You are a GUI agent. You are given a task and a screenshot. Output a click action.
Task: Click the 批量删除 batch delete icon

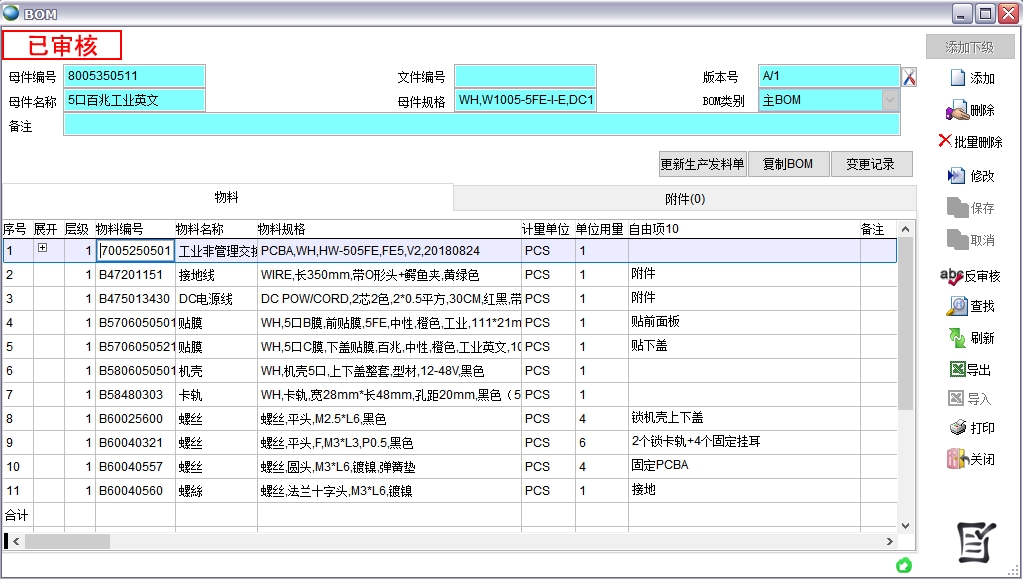pyautogui.click(x=970, y=142)
